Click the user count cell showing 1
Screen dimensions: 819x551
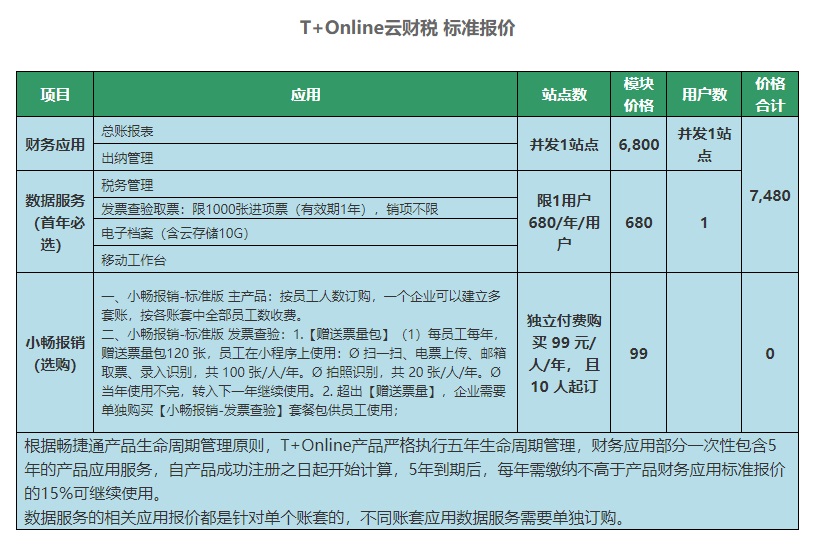coord(704,222)
